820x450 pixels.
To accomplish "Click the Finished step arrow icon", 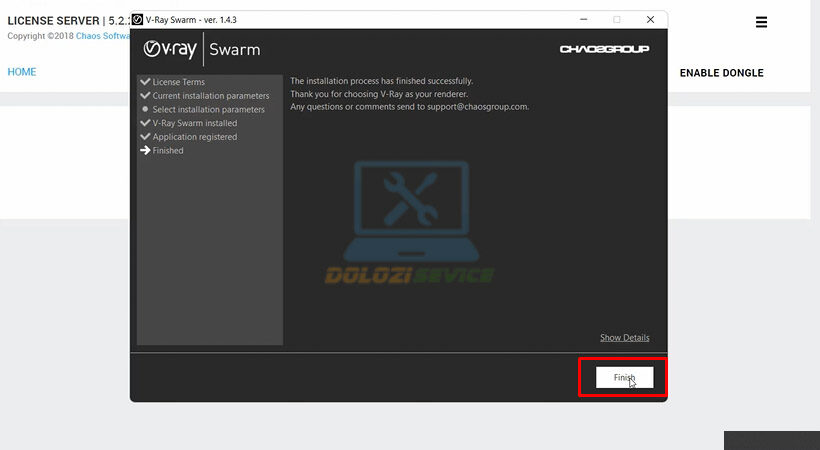I will pyautogui.click(x=146, y=151).
